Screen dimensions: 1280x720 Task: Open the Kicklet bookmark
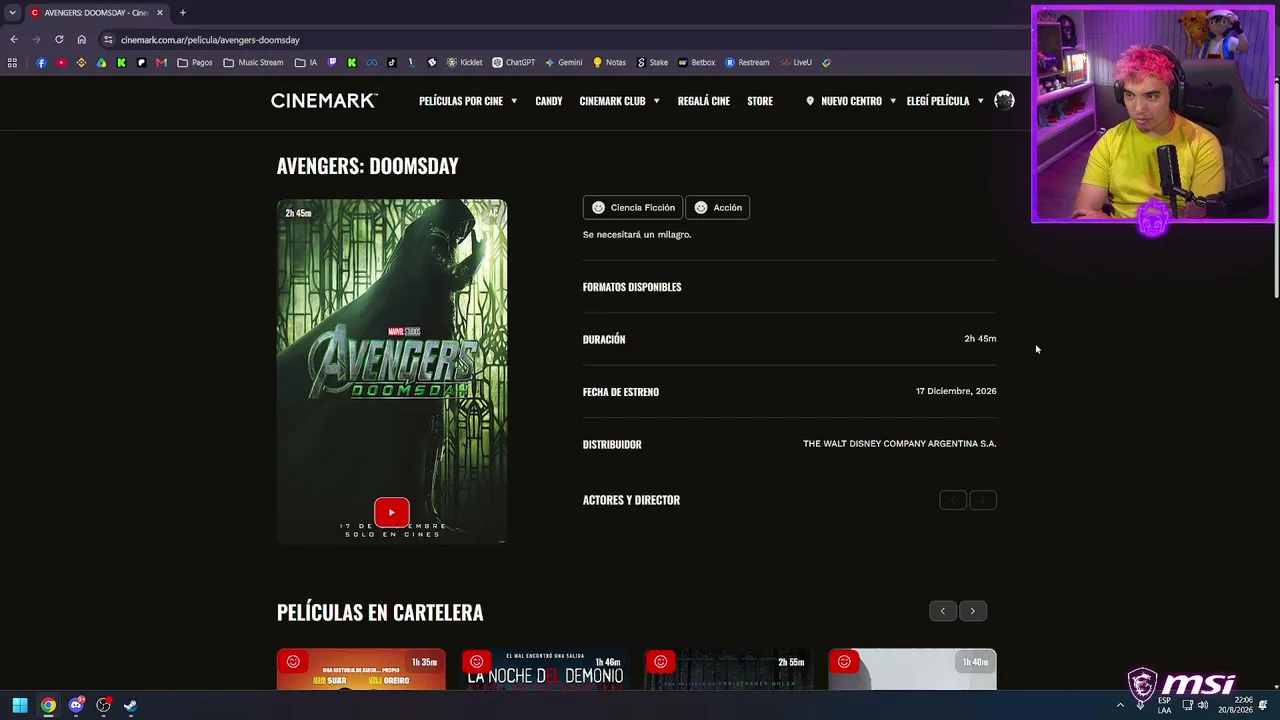[464, 62]
